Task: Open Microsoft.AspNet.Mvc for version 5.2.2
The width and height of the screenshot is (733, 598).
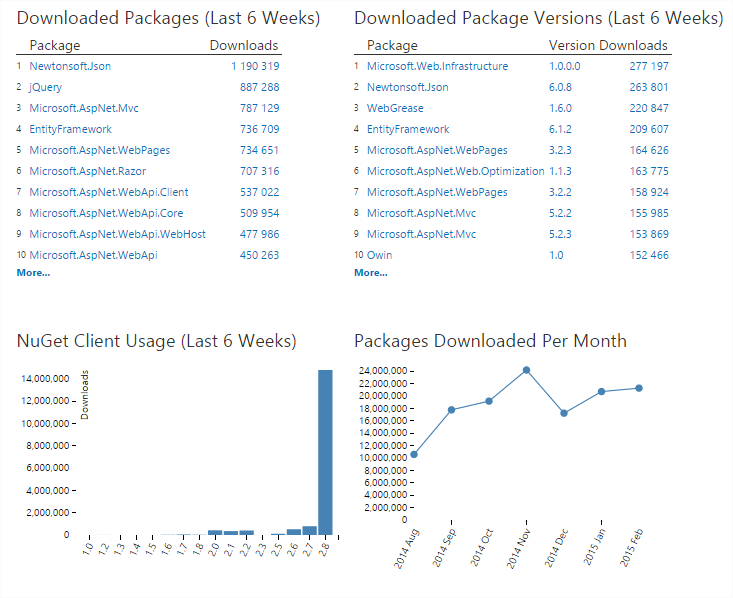Action: (x=421, y=213)
